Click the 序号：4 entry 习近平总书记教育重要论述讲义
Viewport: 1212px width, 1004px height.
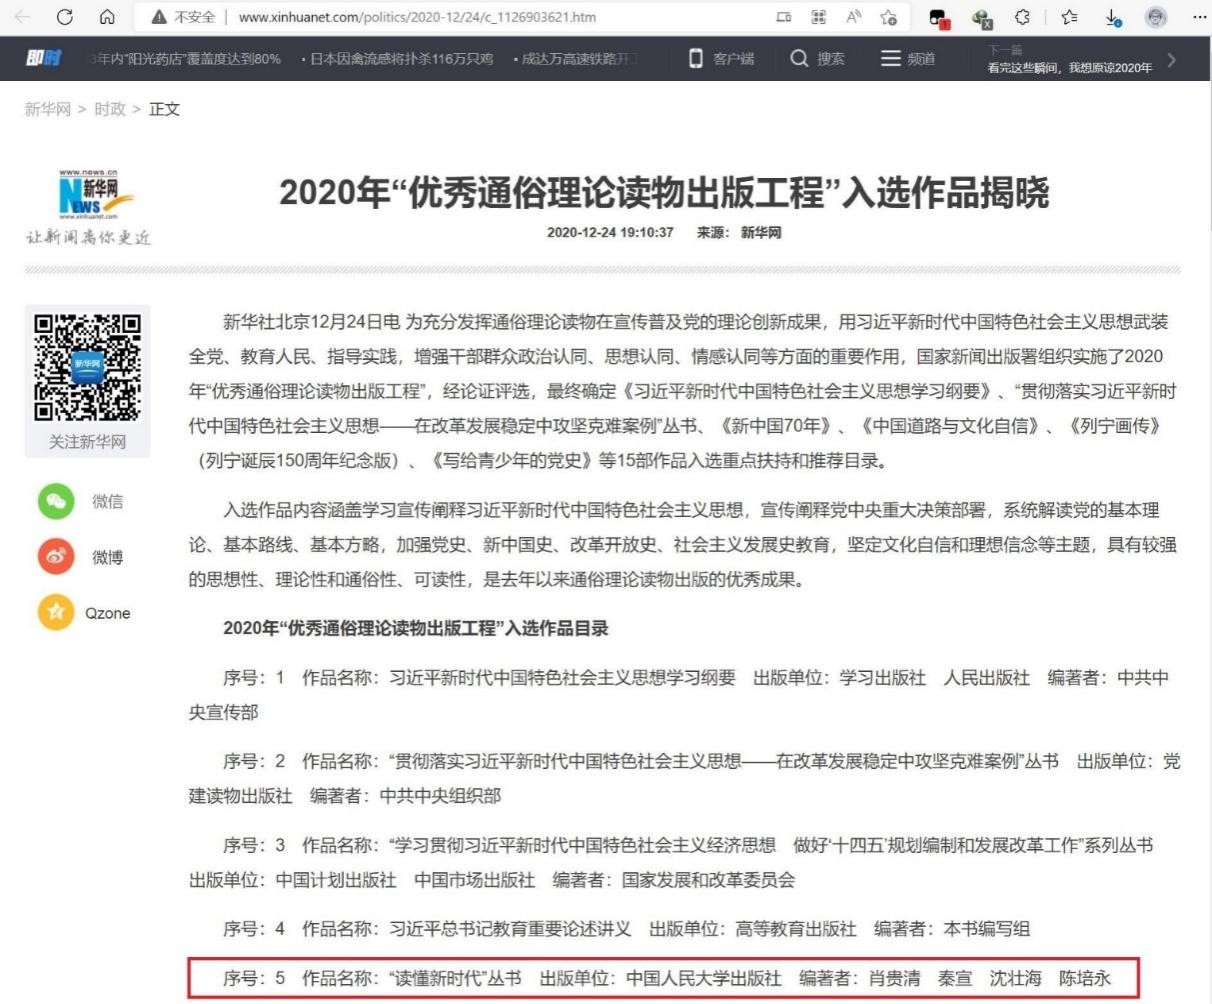pos(626,929)
